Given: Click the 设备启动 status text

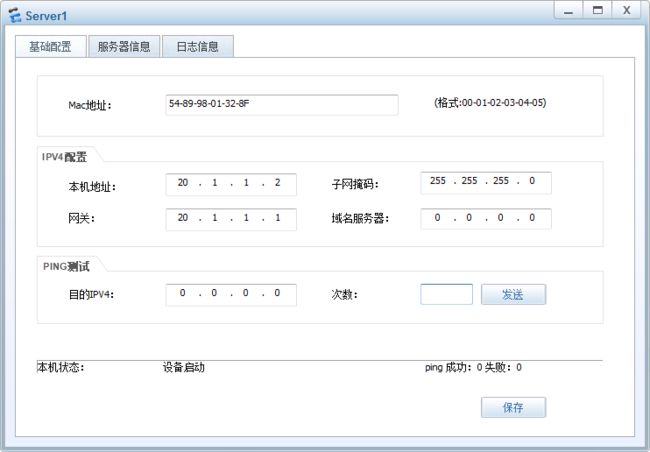Looking at the screenshot, I should (184, 367).
